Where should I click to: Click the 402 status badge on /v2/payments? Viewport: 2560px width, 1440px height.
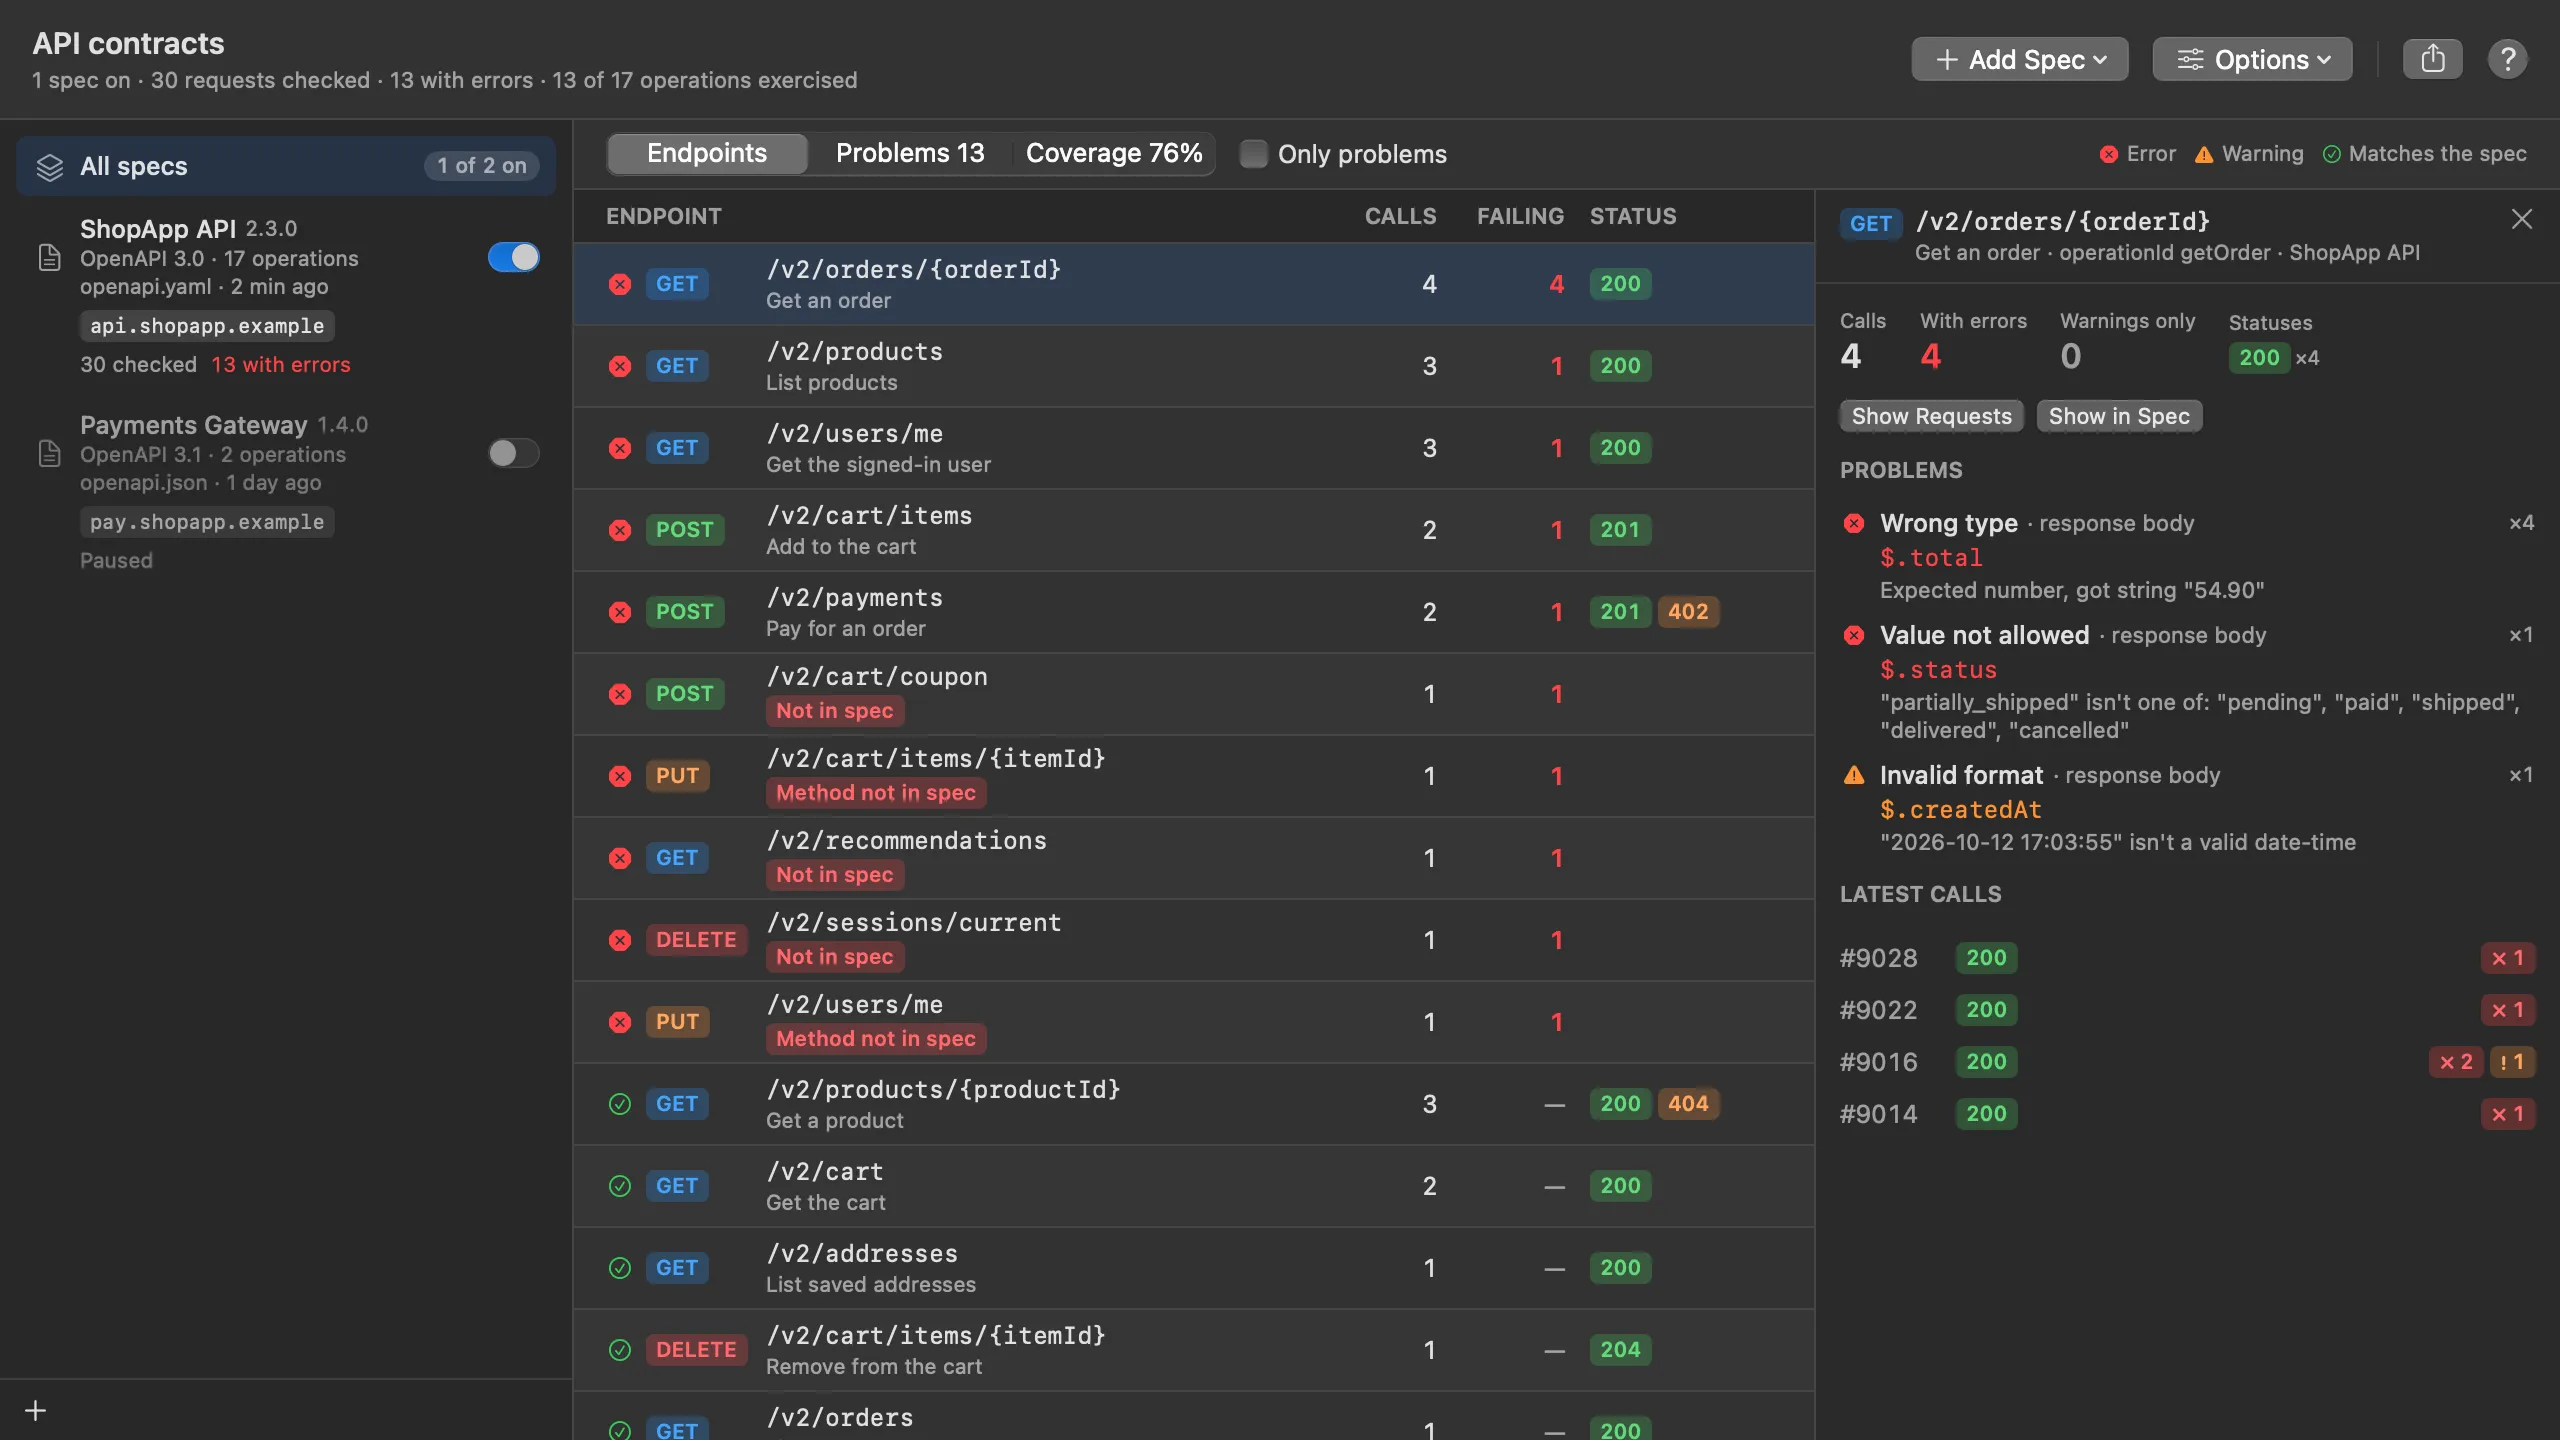(x=1688, y=612)
